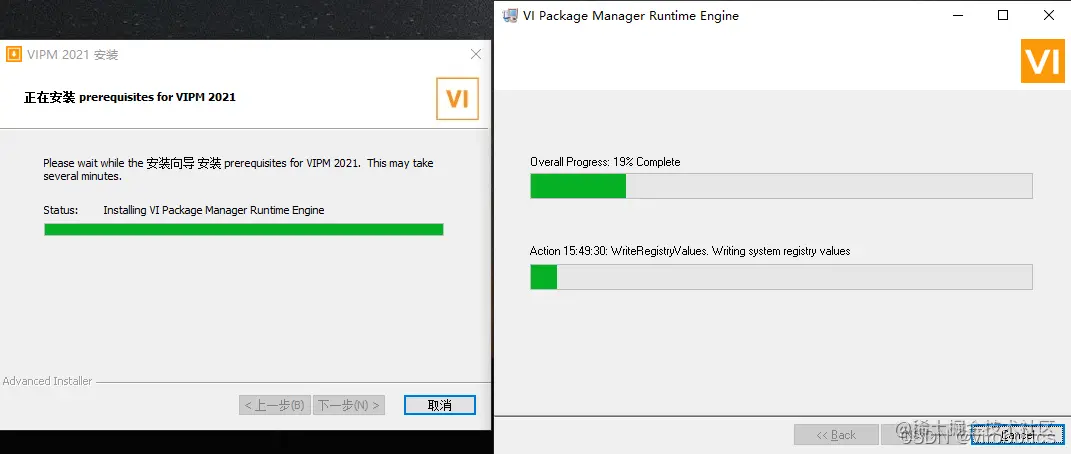Viewport: 1071px width, 454px height.
Task: Click the orange VI logo in the Runtime Engine window
Action: pyautogui.click(x=1043, y=61)
